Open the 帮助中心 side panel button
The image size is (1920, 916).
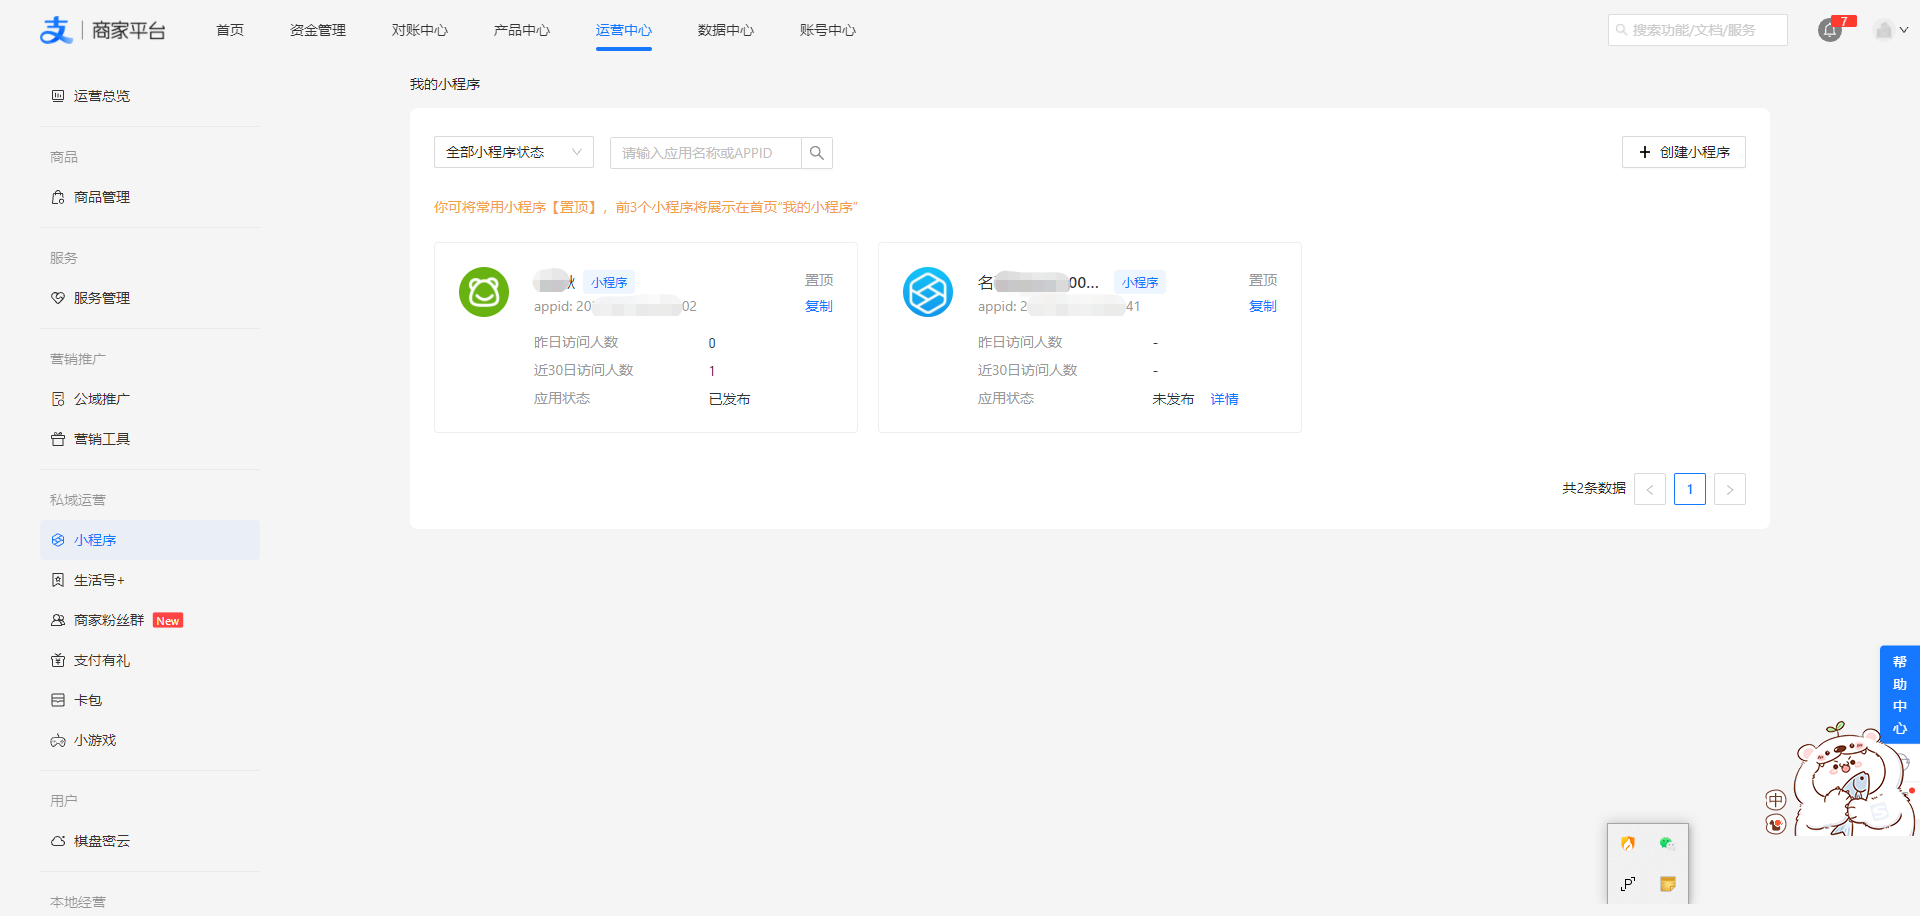(x=1900, y=695)
